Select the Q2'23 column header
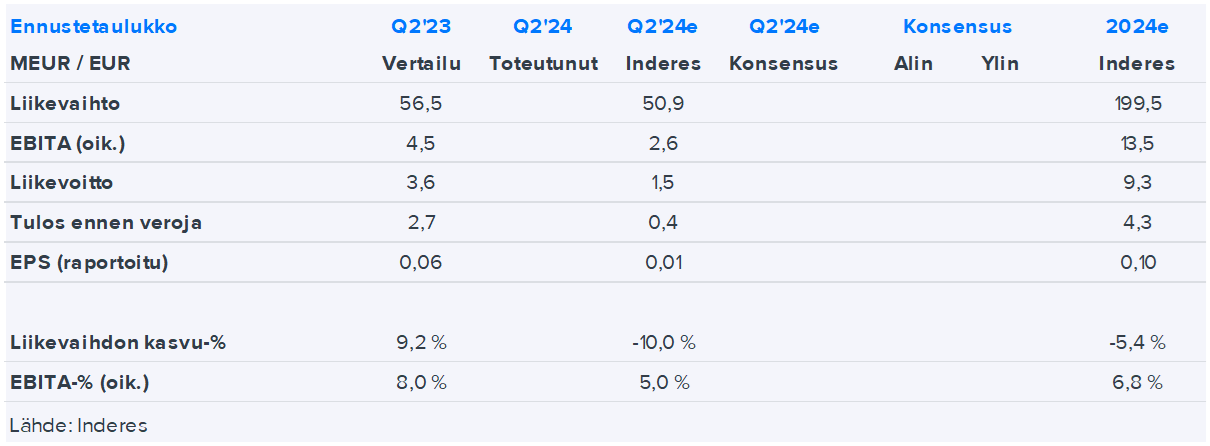 421,27
